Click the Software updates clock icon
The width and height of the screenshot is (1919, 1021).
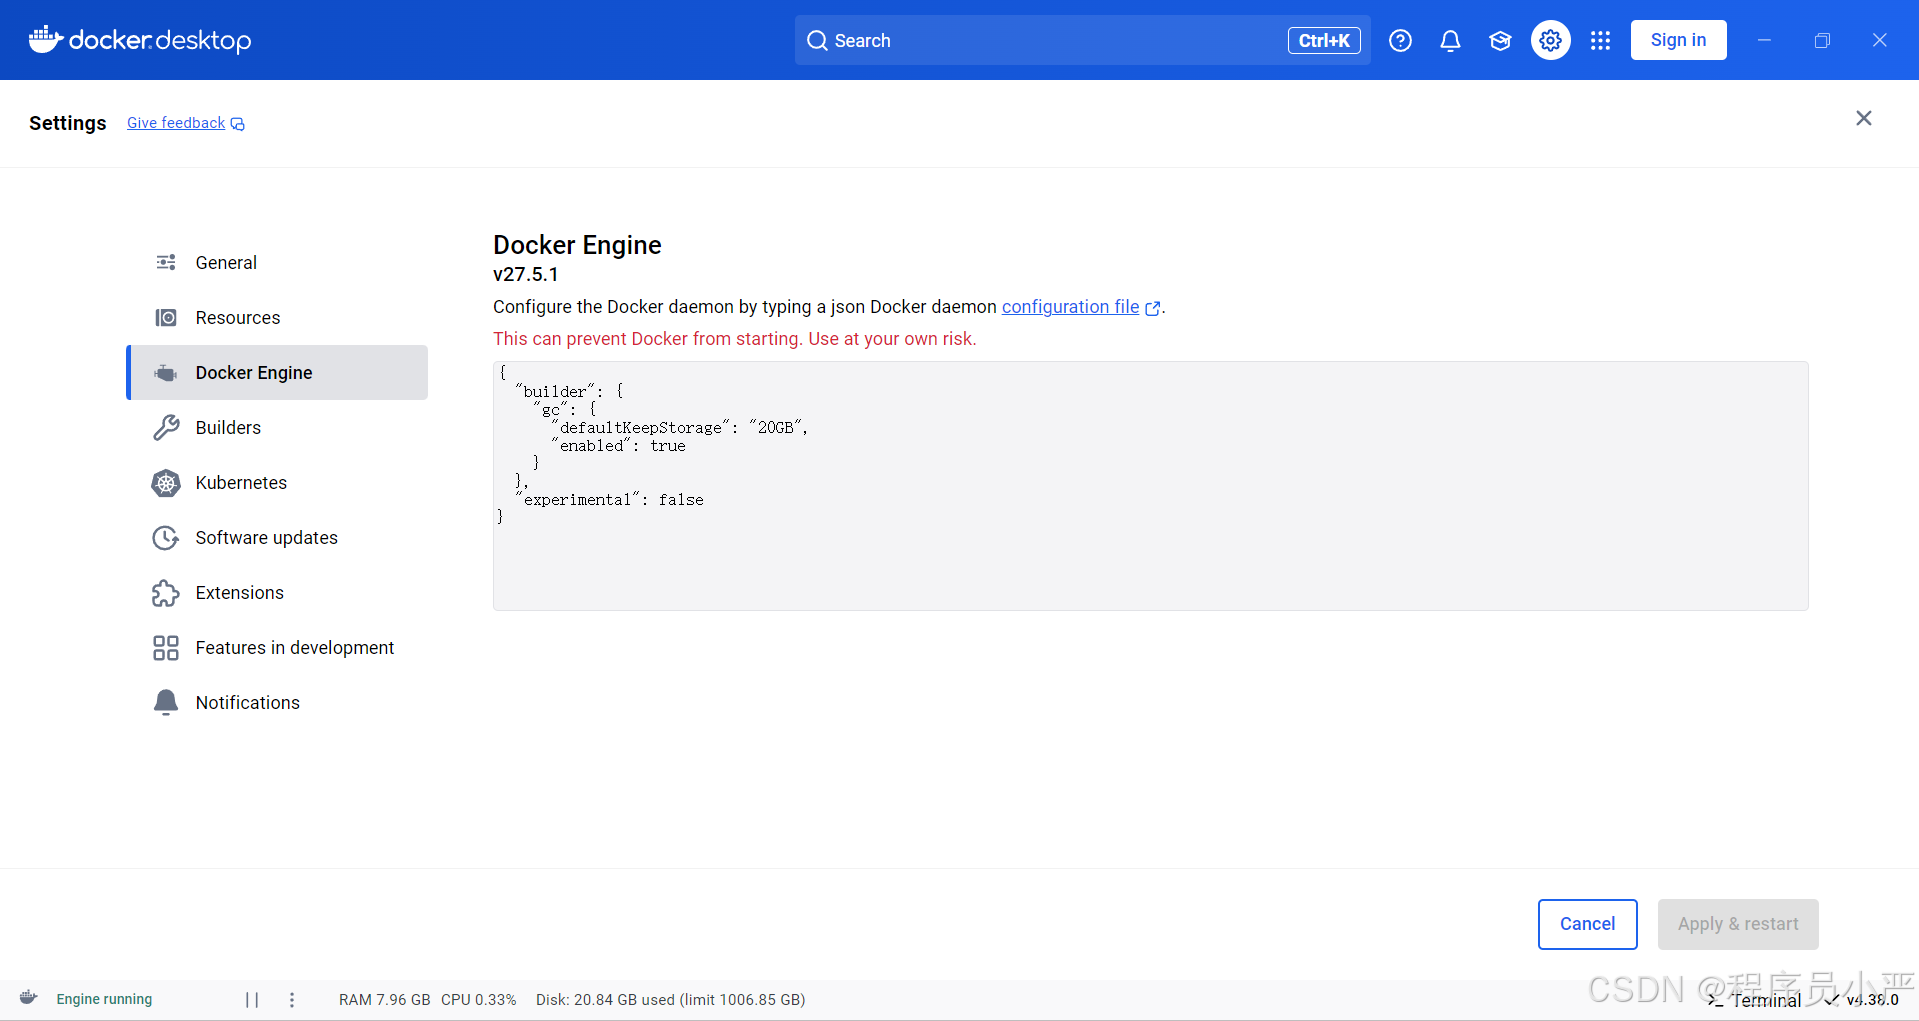pyautogui.click(x=166, y=538)
